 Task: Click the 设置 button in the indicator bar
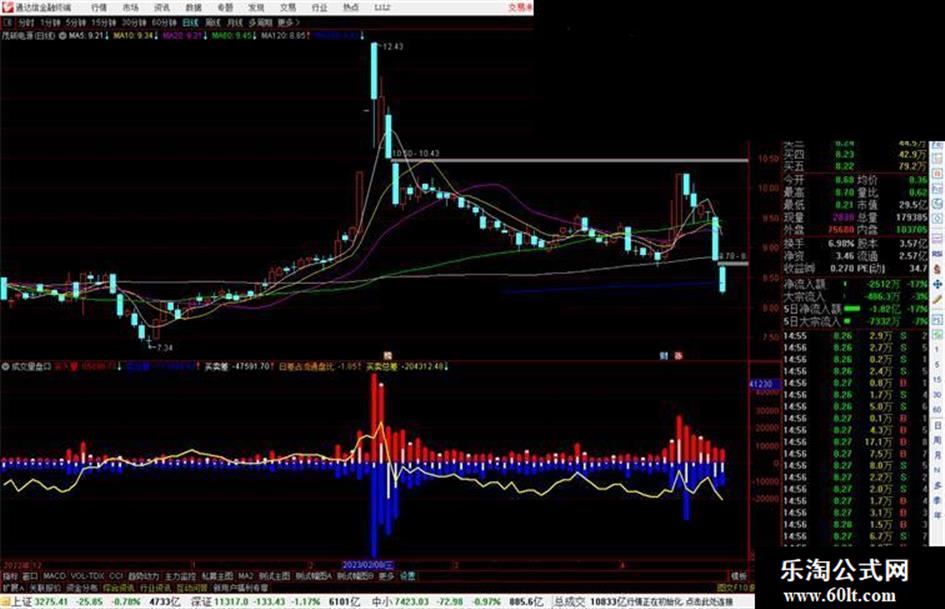tap(408, 576)
